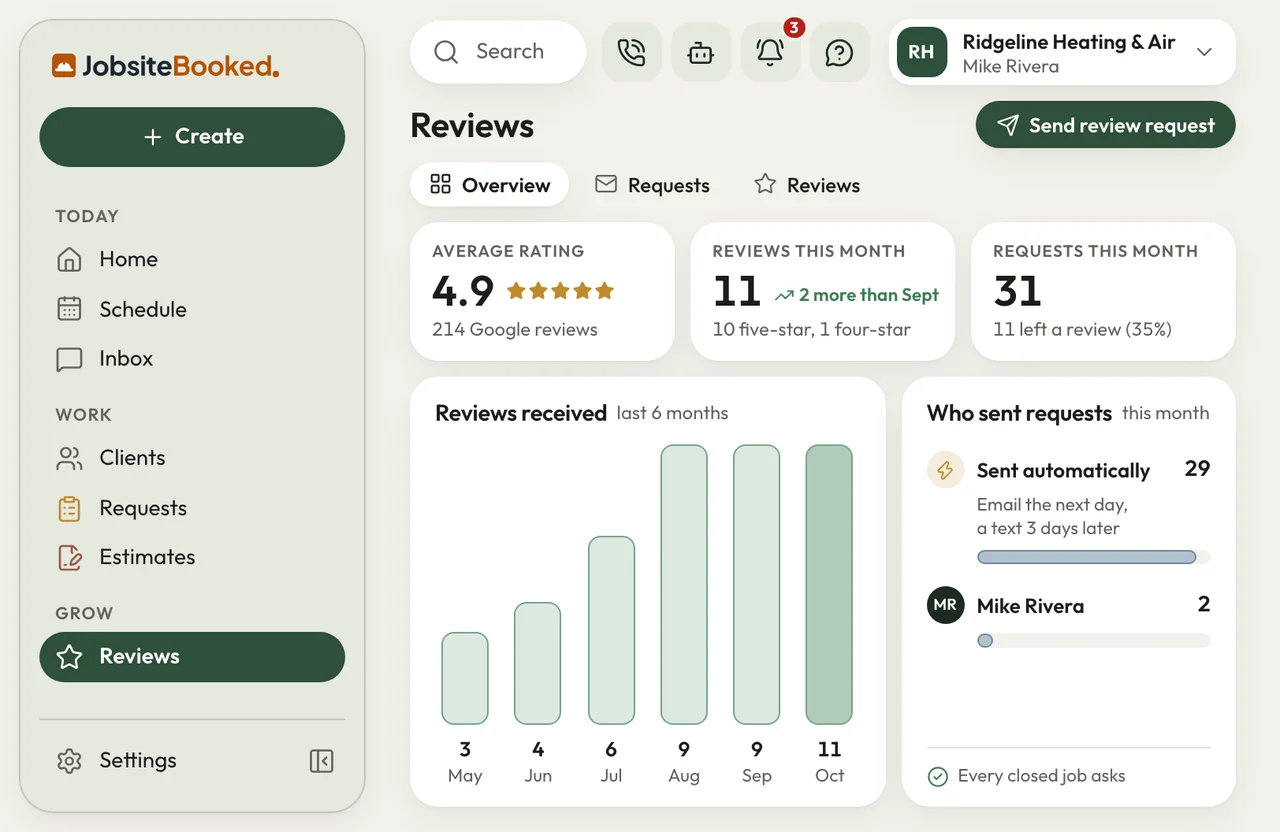Screen dimensions: 1280x832
Task: Open Home in the sidebar
Action: point(192,259)
